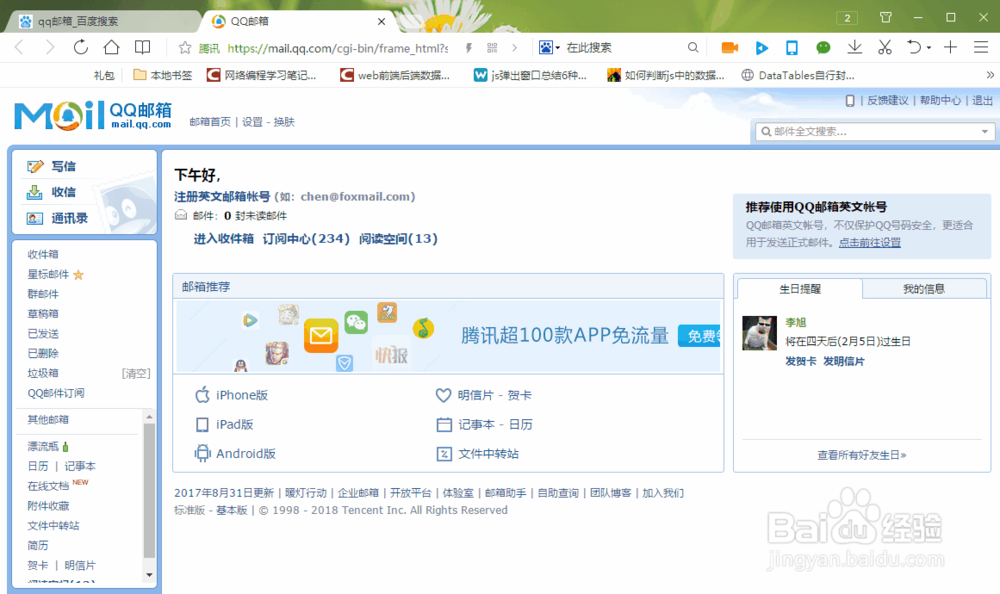This screenshot has height=594, width=1000.
Task: Click the browser back arrow
Action: [19, 47]
